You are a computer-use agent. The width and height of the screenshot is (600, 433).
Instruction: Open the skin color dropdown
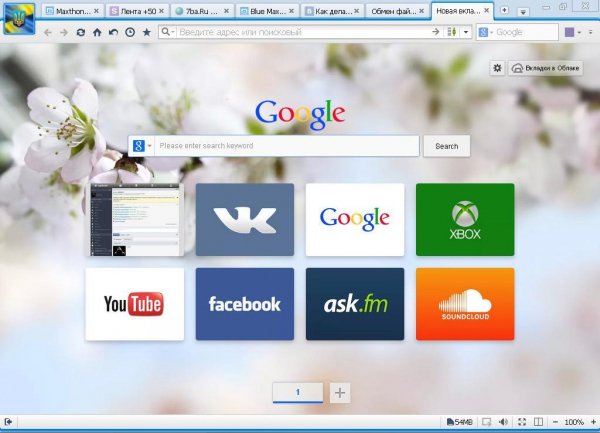coord(579,33)
